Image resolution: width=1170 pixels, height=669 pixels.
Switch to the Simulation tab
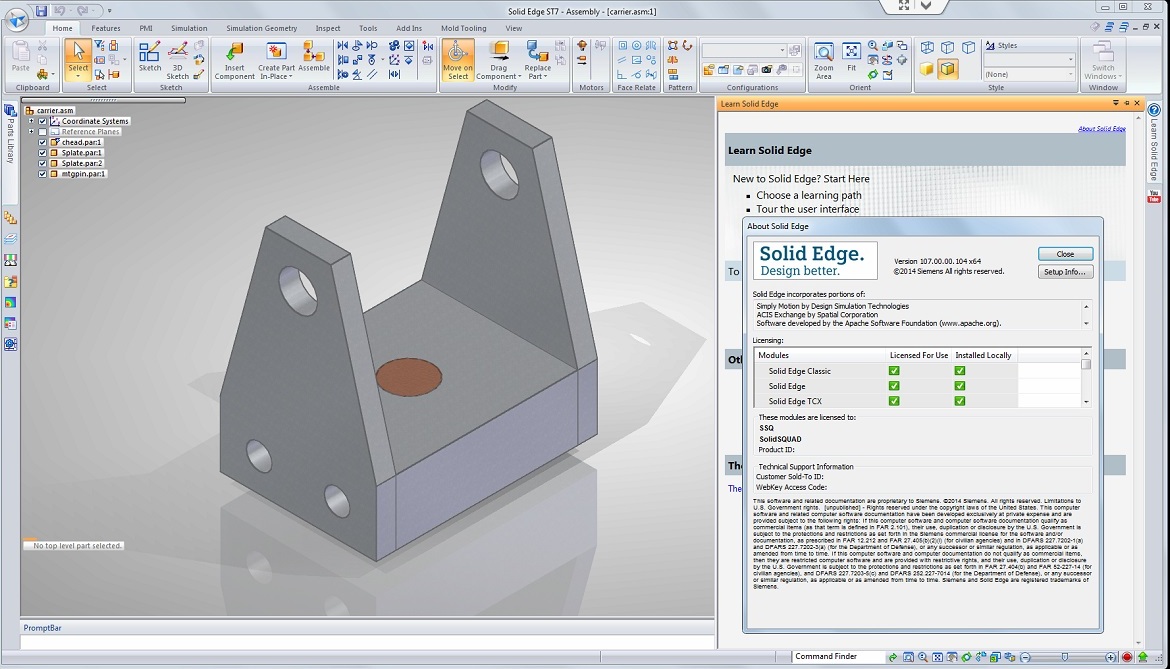[189, 28]
